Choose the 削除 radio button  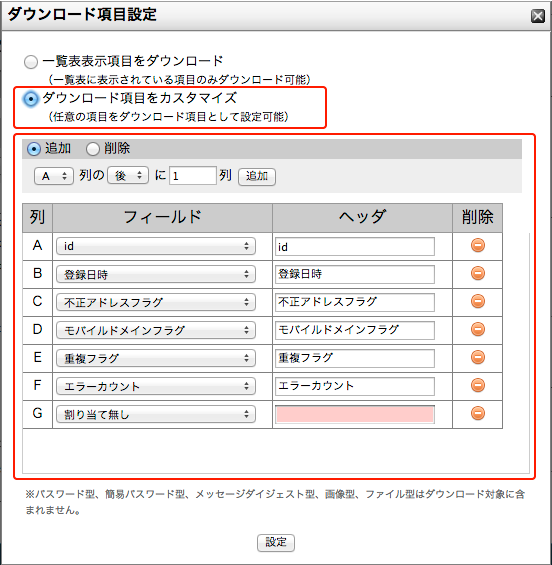click(x=93, y=149)
